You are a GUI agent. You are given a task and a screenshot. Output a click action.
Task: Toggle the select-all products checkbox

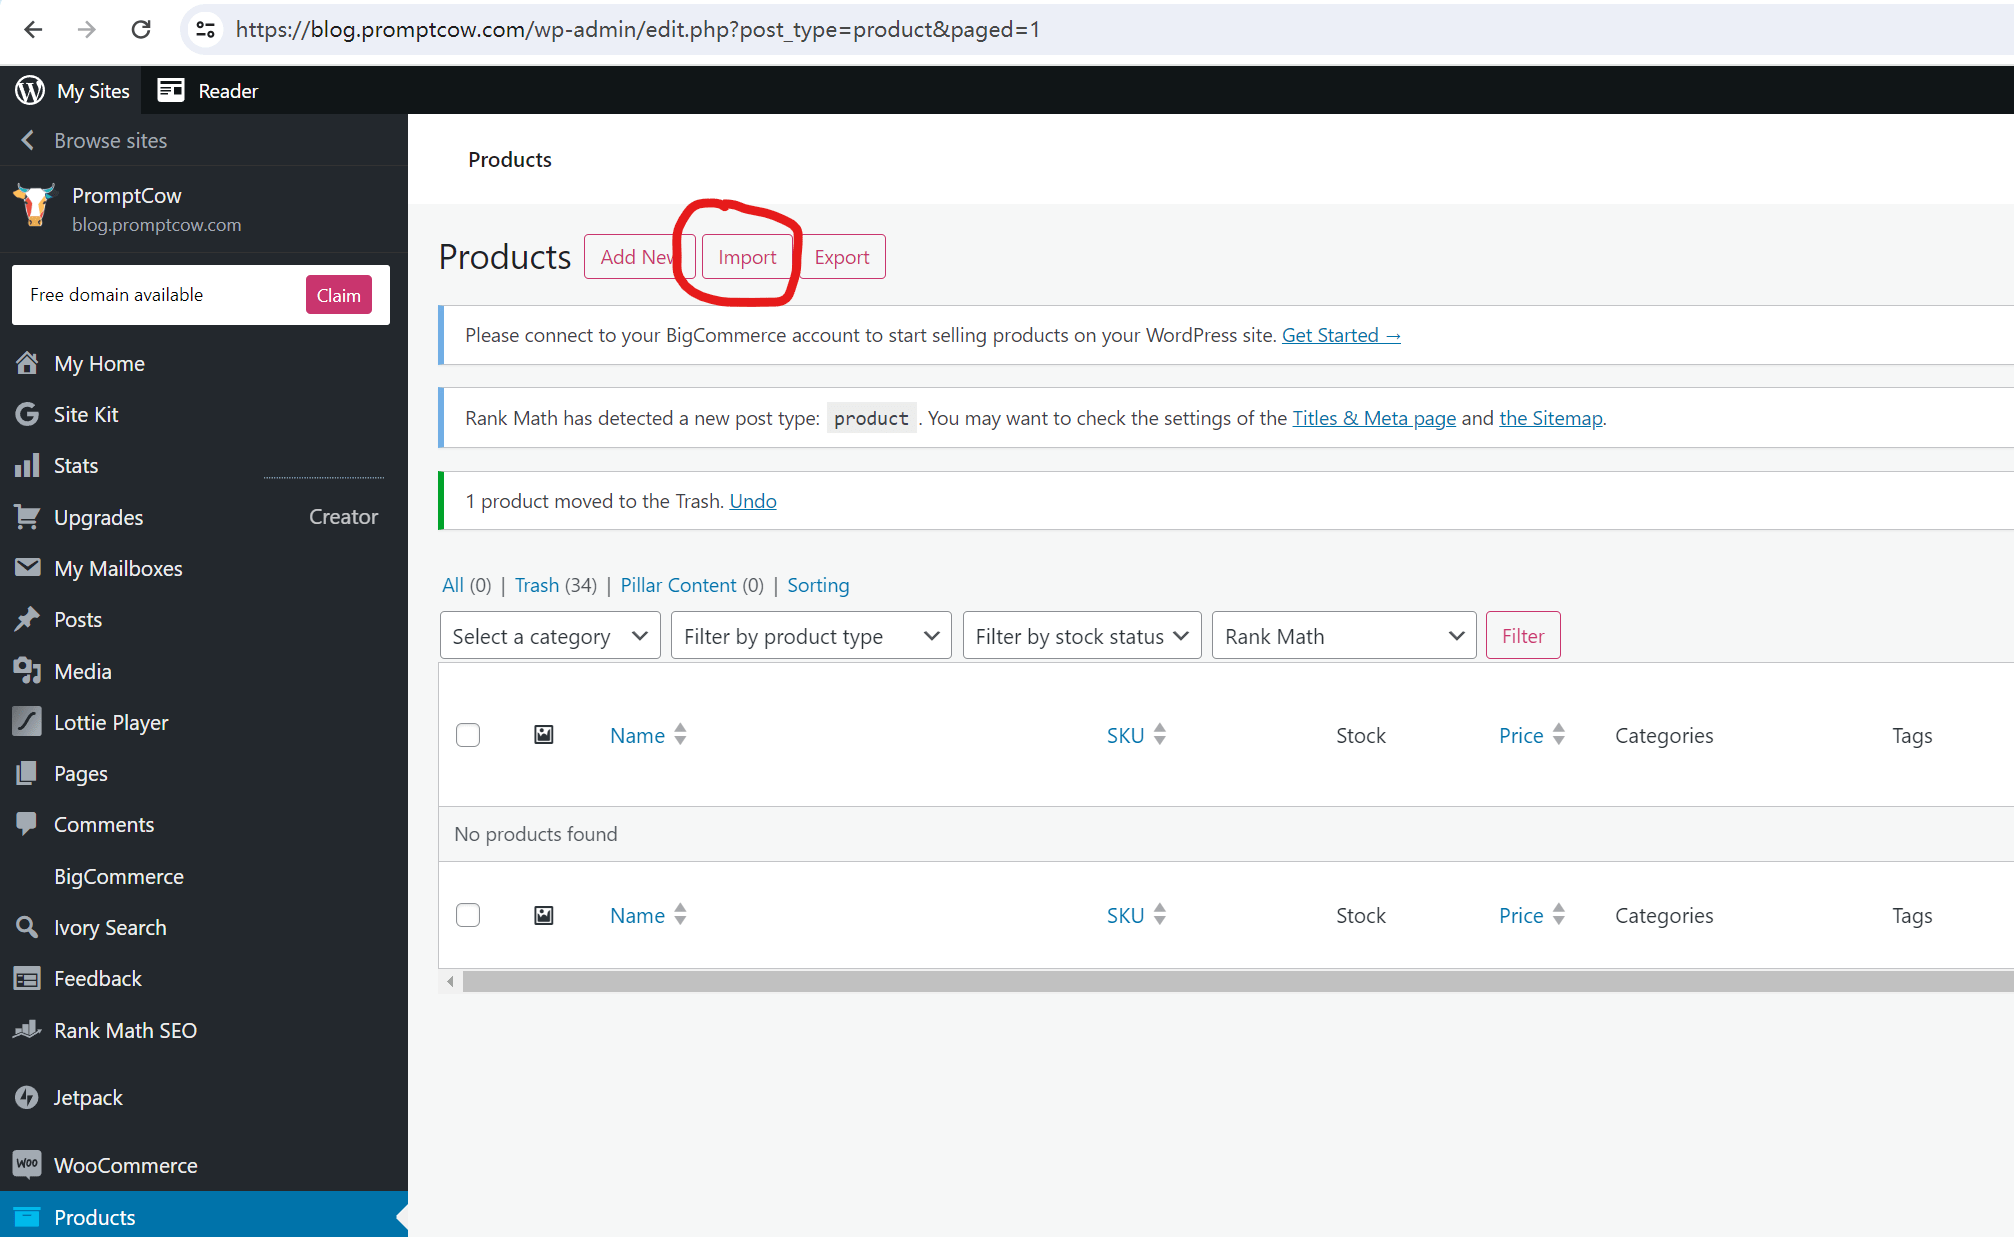click(469, 735)
